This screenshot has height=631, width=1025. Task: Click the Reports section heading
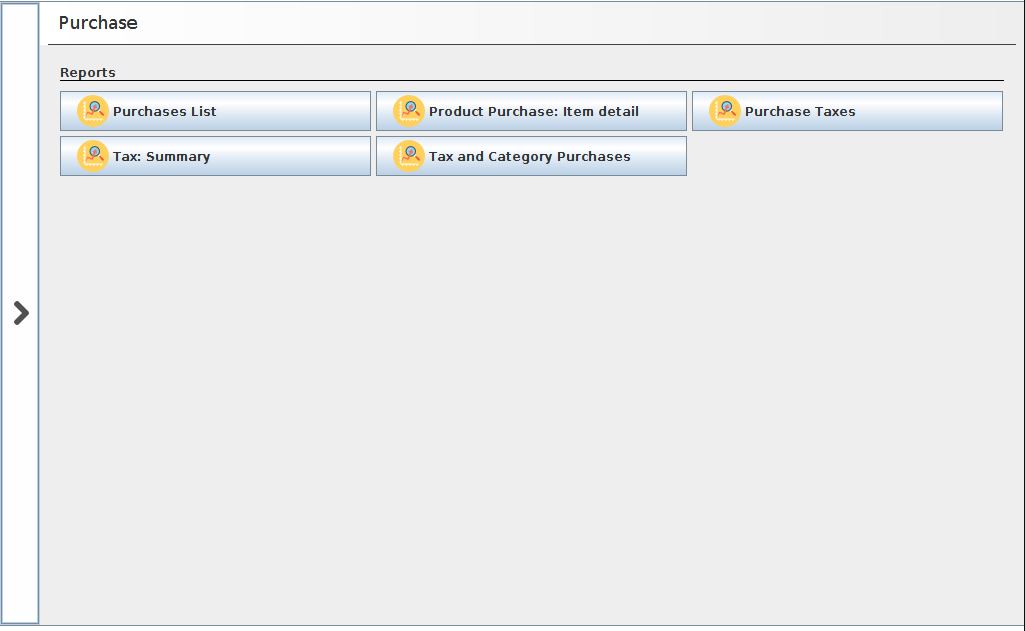coord(88,72)
